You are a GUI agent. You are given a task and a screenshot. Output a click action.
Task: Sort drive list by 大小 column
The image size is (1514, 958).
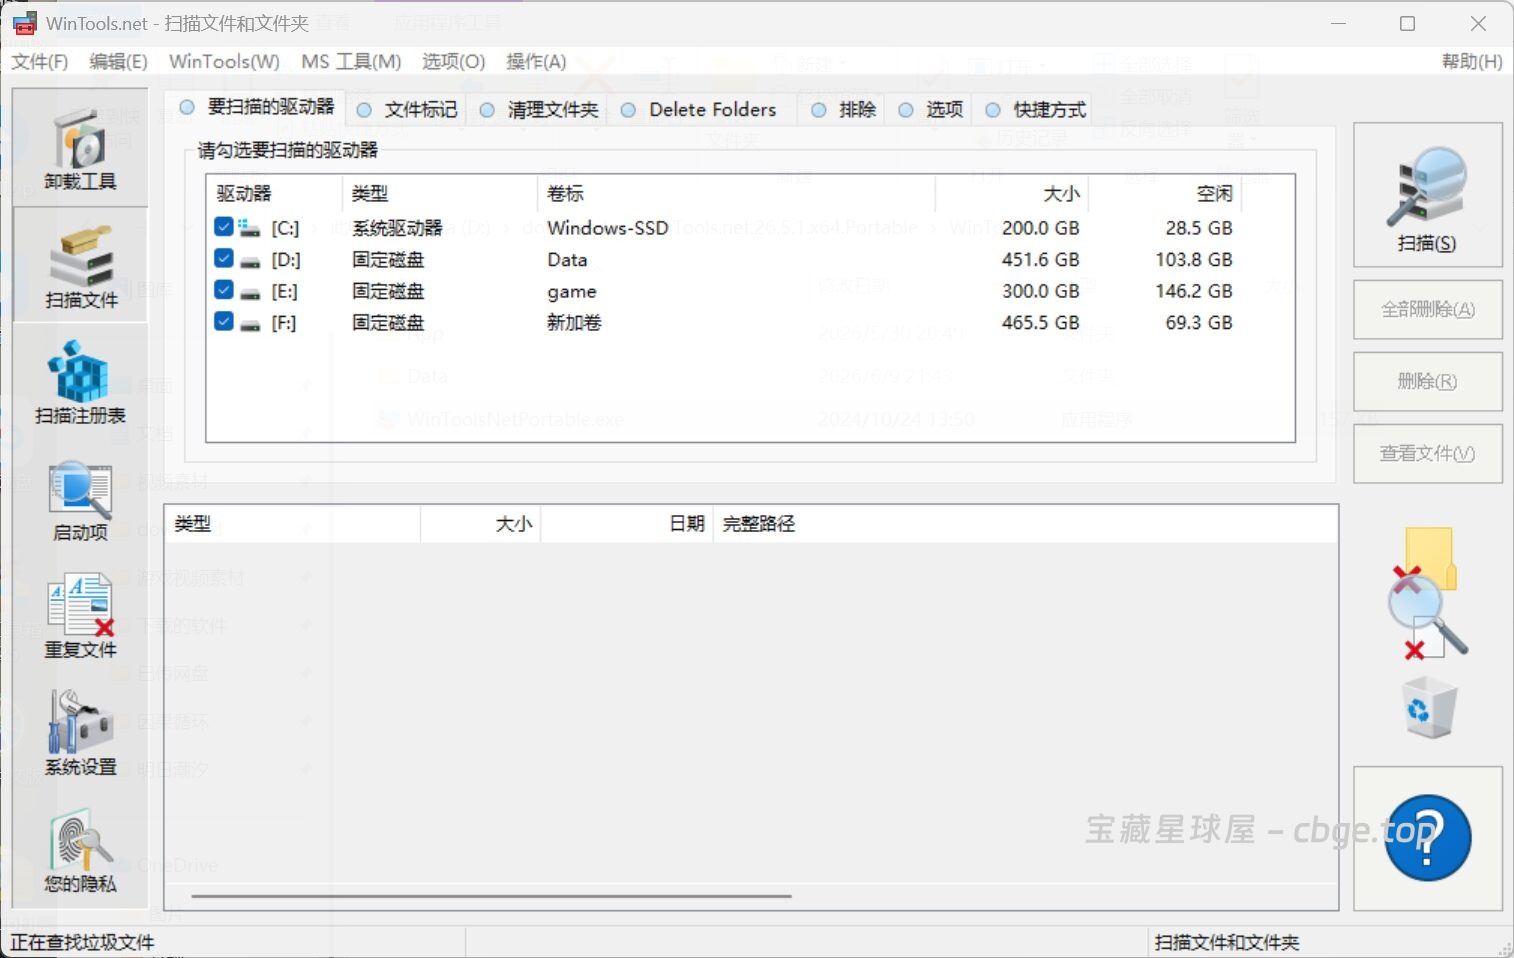click(1012, 194)
